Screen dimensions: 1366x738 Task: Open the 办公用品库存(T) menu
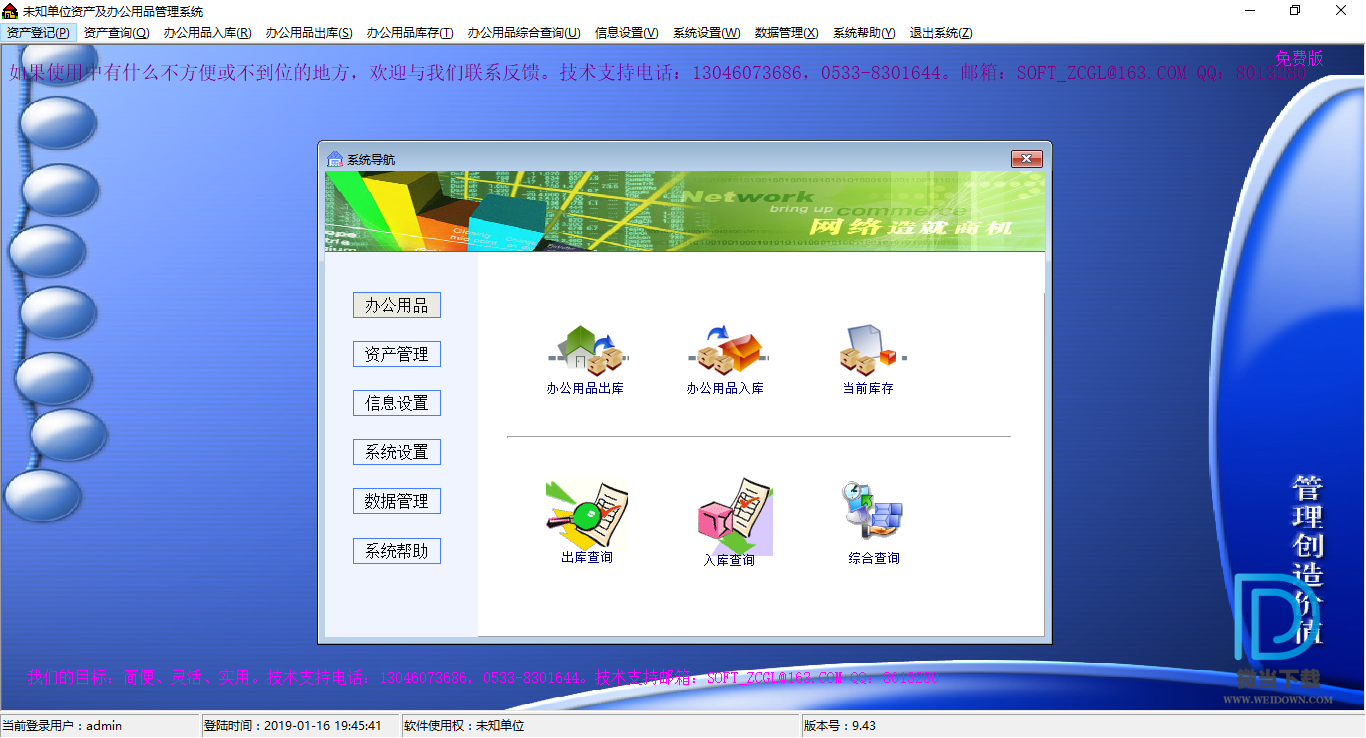(410, 32)
